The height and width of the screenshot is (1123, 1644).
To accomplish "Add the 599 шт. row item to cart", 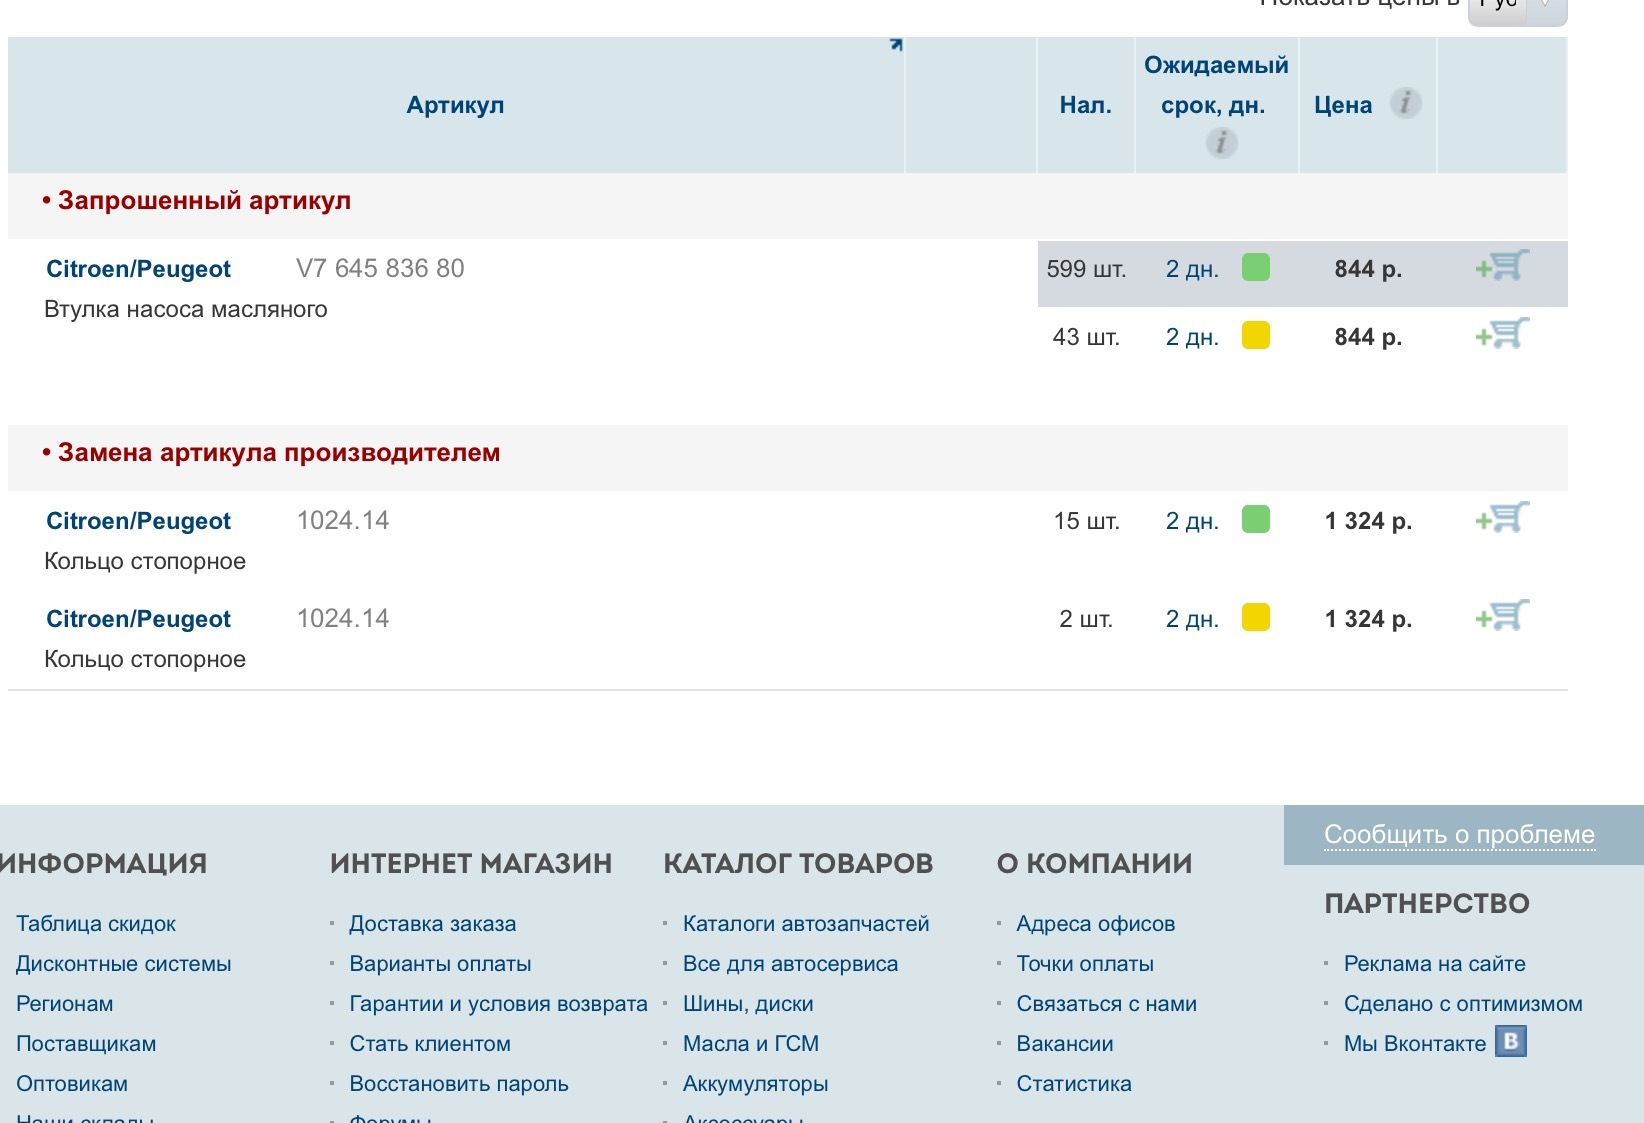I will (1503, 266).
